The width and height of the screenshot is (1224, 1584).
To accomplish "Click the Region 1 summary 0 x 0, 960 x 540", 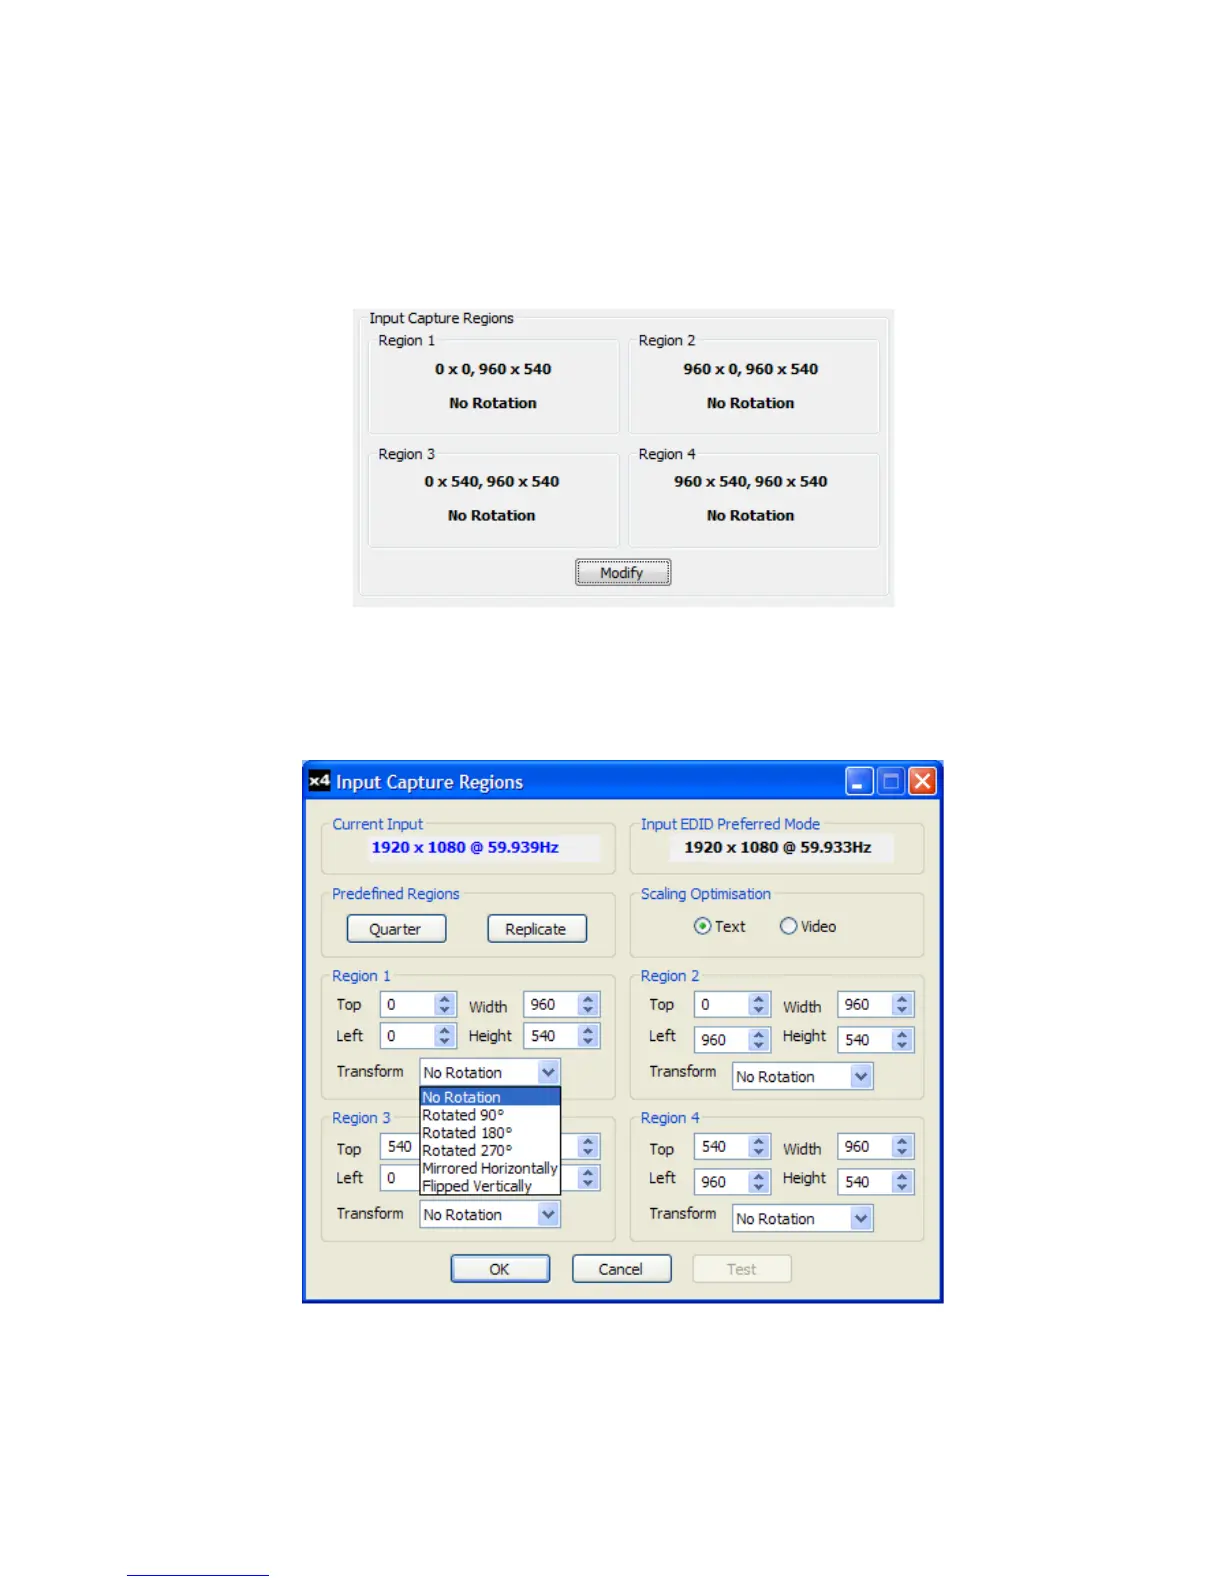I will tap(493, 369).
